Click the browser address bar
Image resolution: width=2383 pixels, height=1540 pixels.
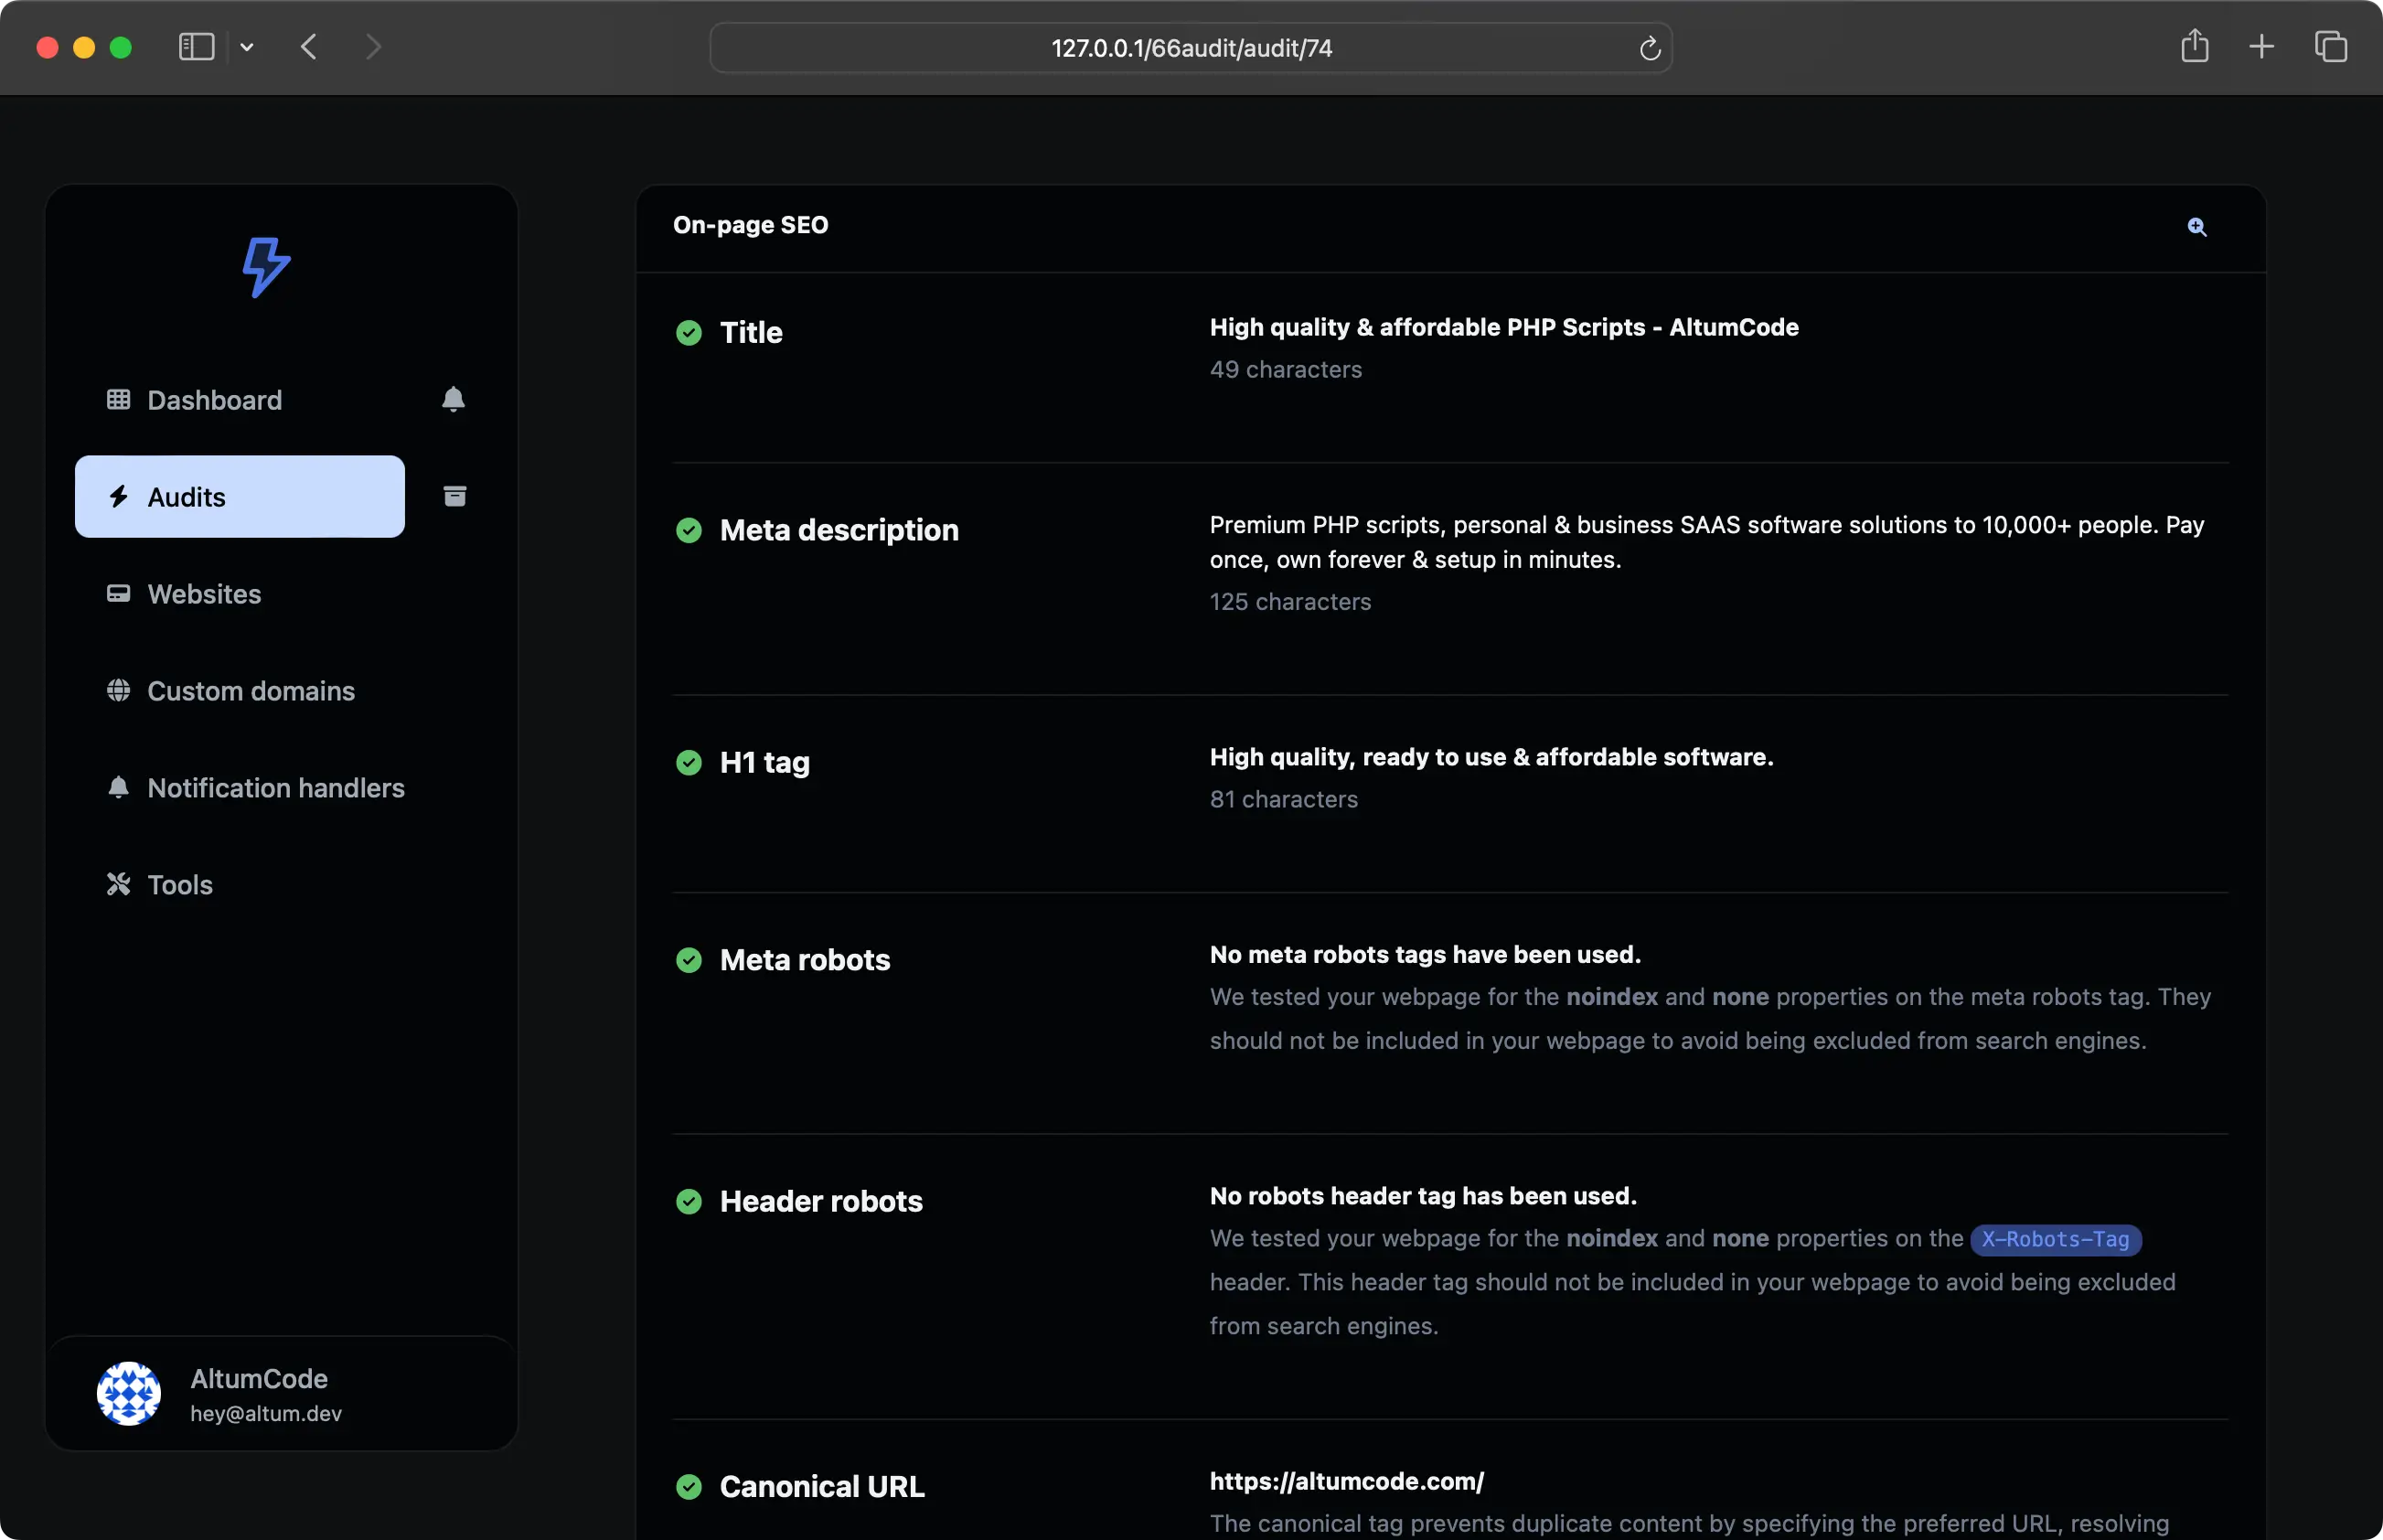pos(1190,48)
